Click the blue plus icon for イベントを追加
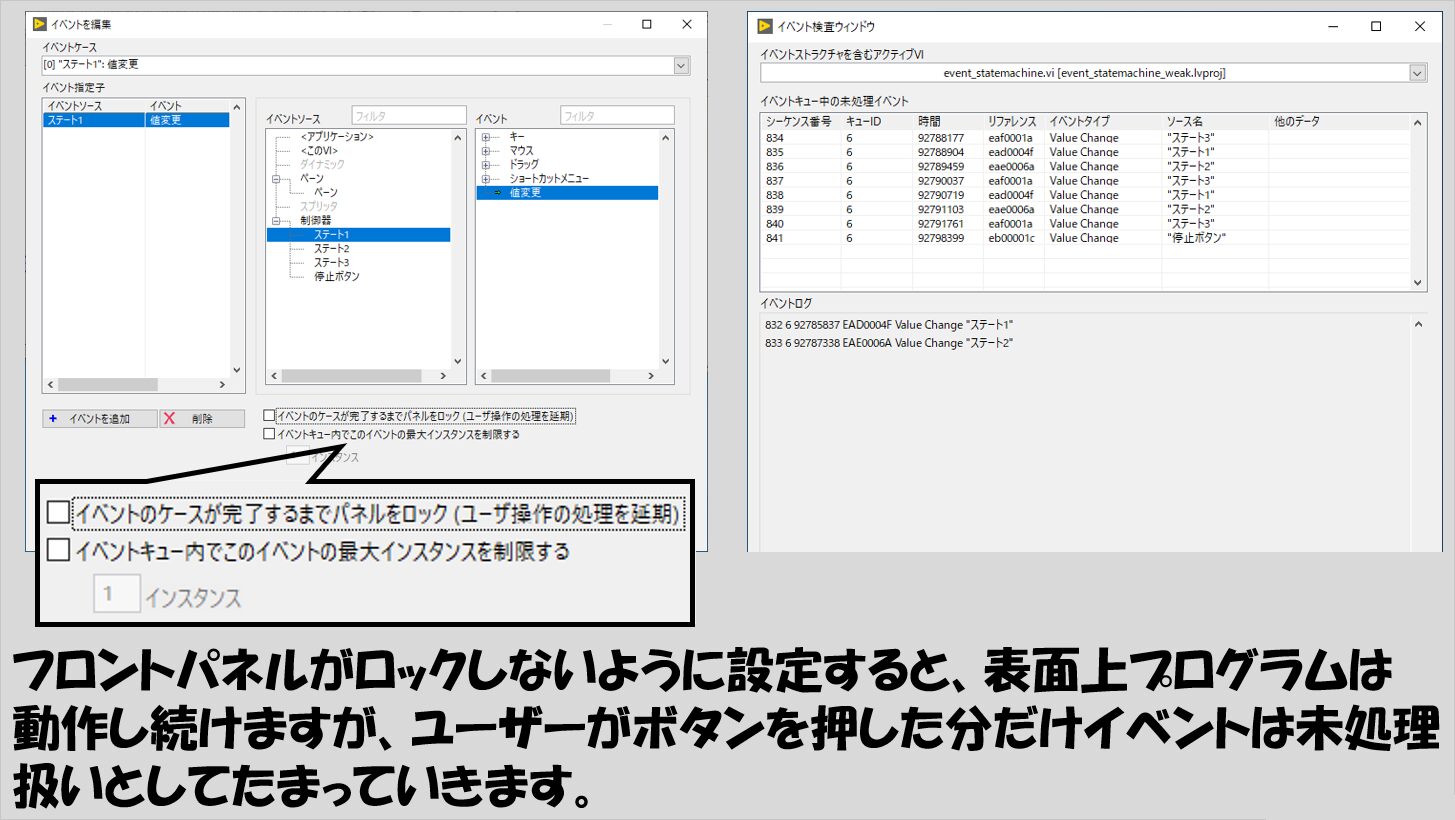This screenshot has height=820, width=1455. pyautogui.click(x=53, y=419)
